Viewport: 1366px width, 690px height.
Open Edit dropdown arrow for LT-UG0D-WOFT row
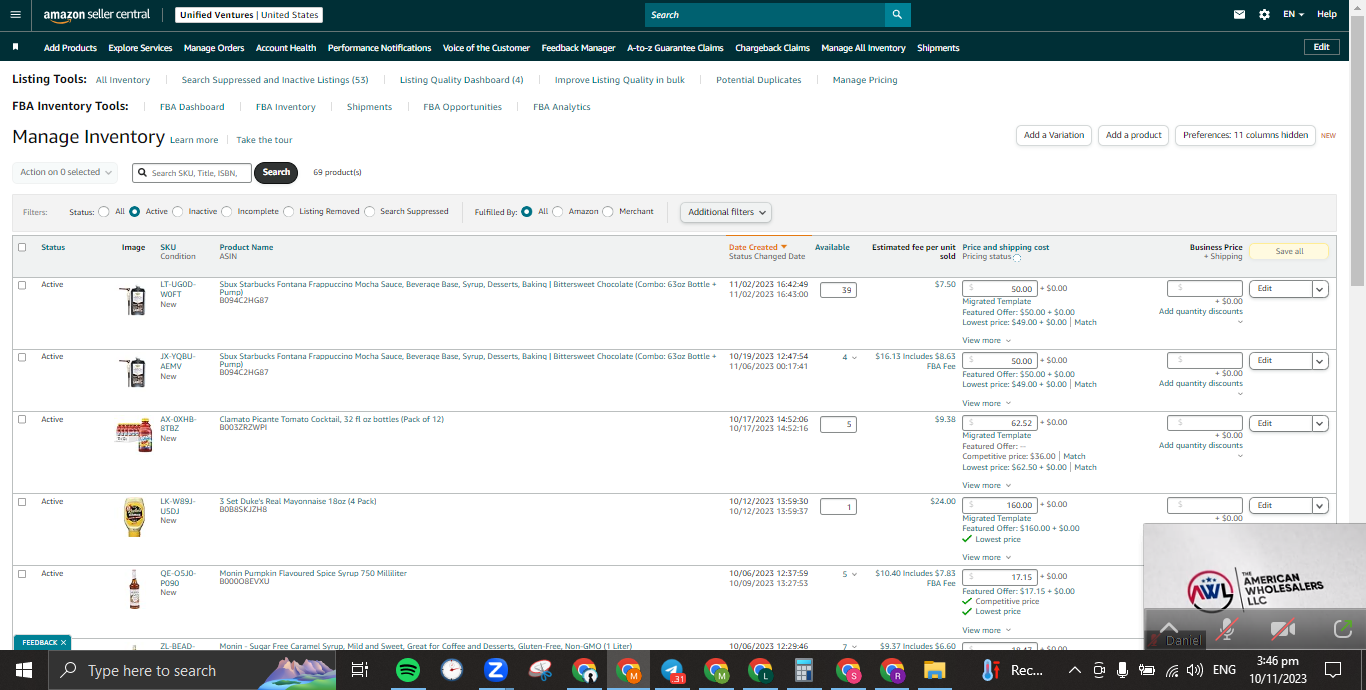(x=1320, y=289)
